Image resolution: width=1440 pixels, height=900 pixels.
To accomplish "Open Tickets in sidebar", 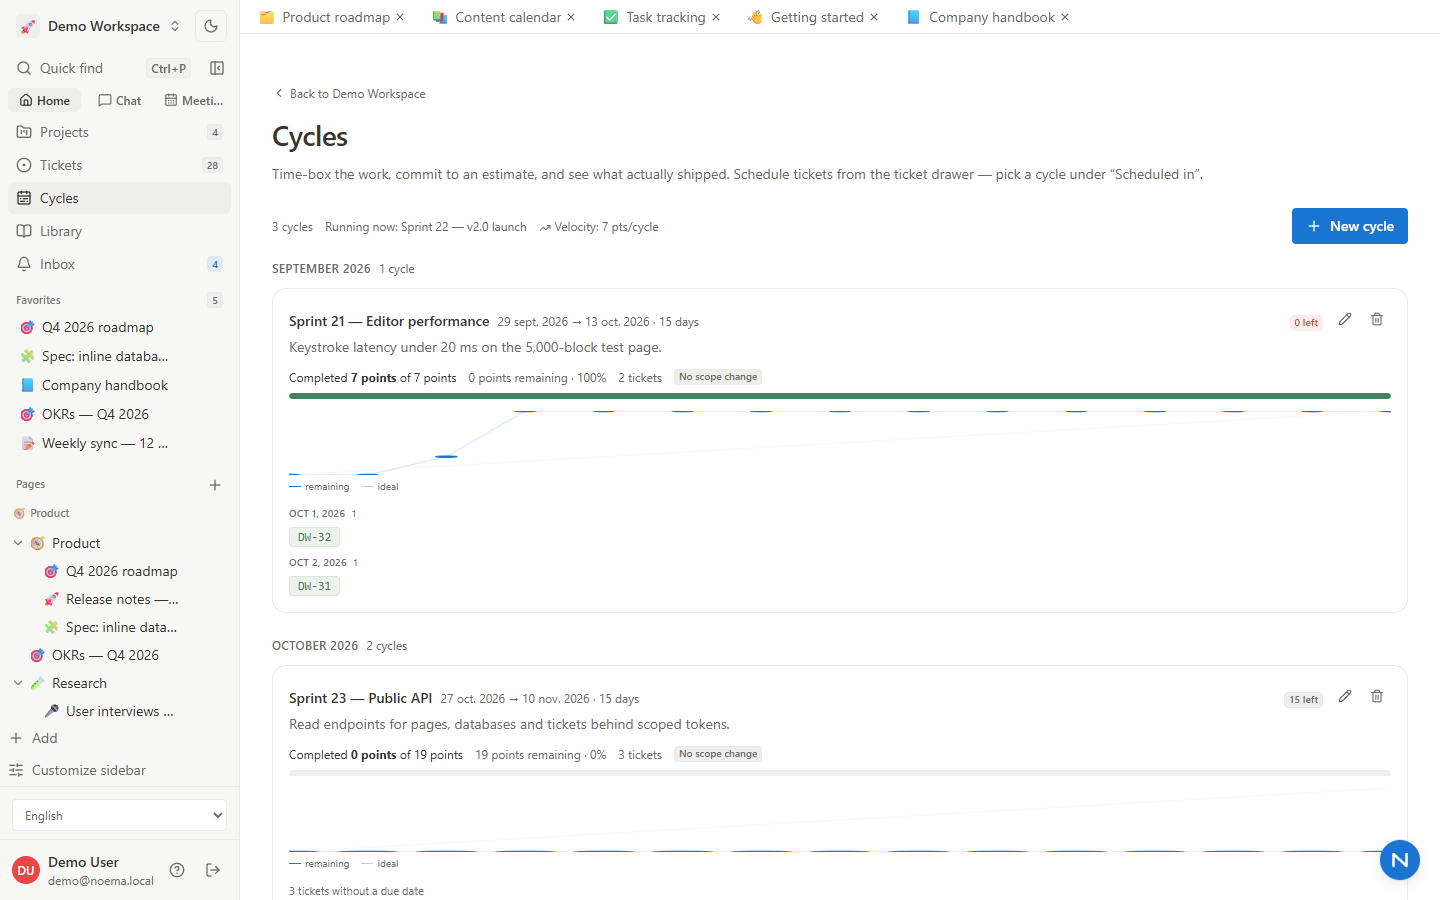I will click(119, 165).
